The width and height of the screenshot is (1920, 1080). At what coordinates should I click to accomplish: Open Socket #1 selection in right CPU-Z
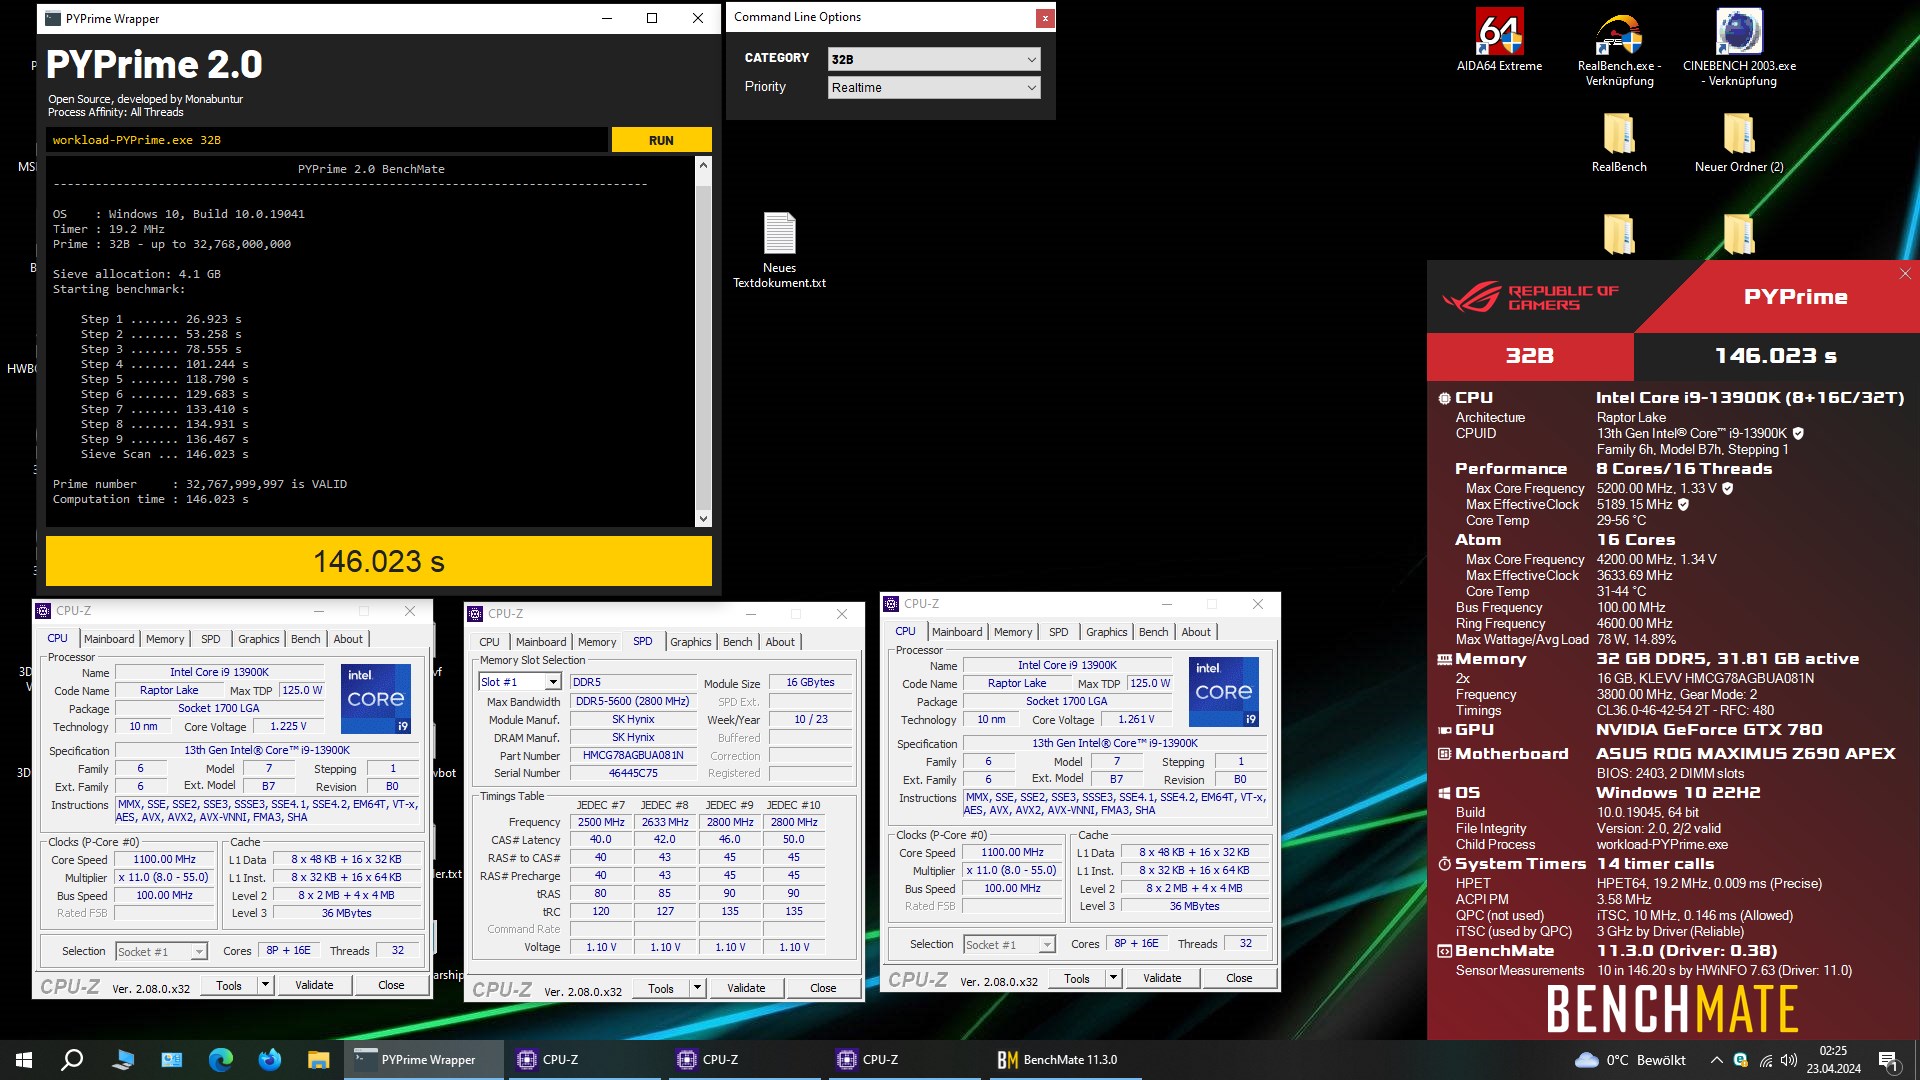pyautogui.click(x=1009, y=944)
